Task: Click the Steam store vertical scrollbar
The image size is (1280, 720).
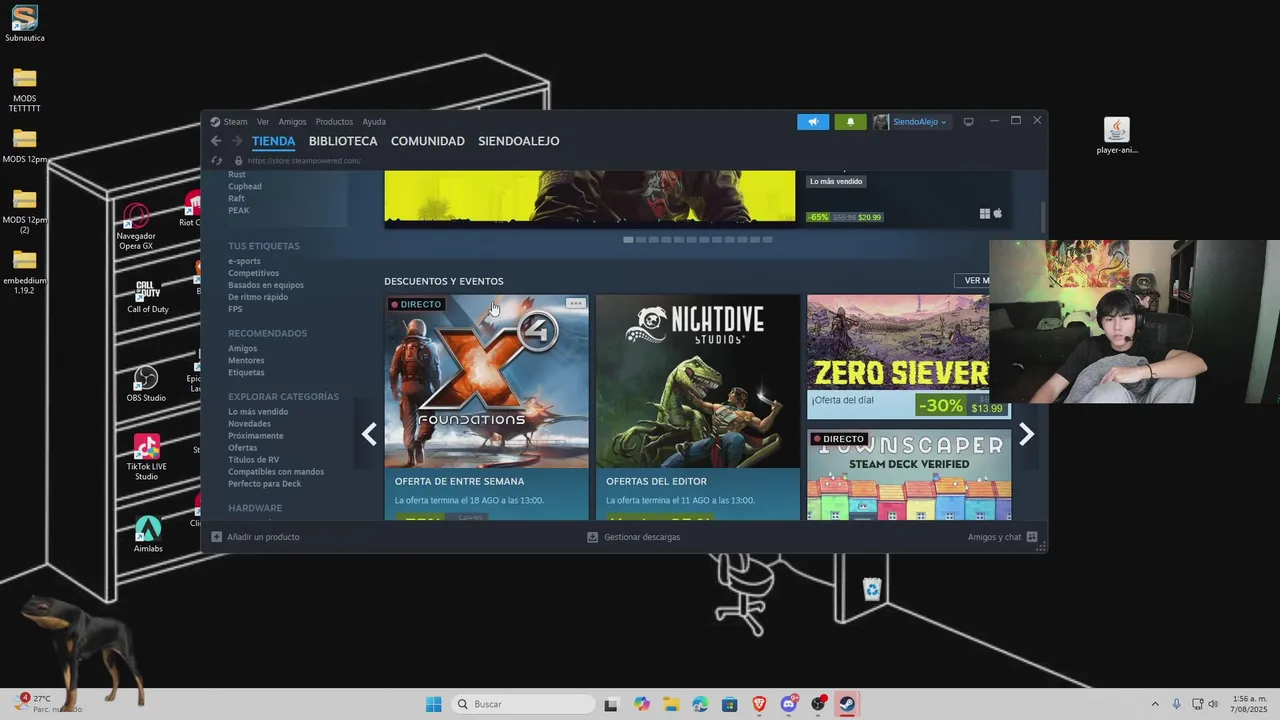Action: 1044,216
